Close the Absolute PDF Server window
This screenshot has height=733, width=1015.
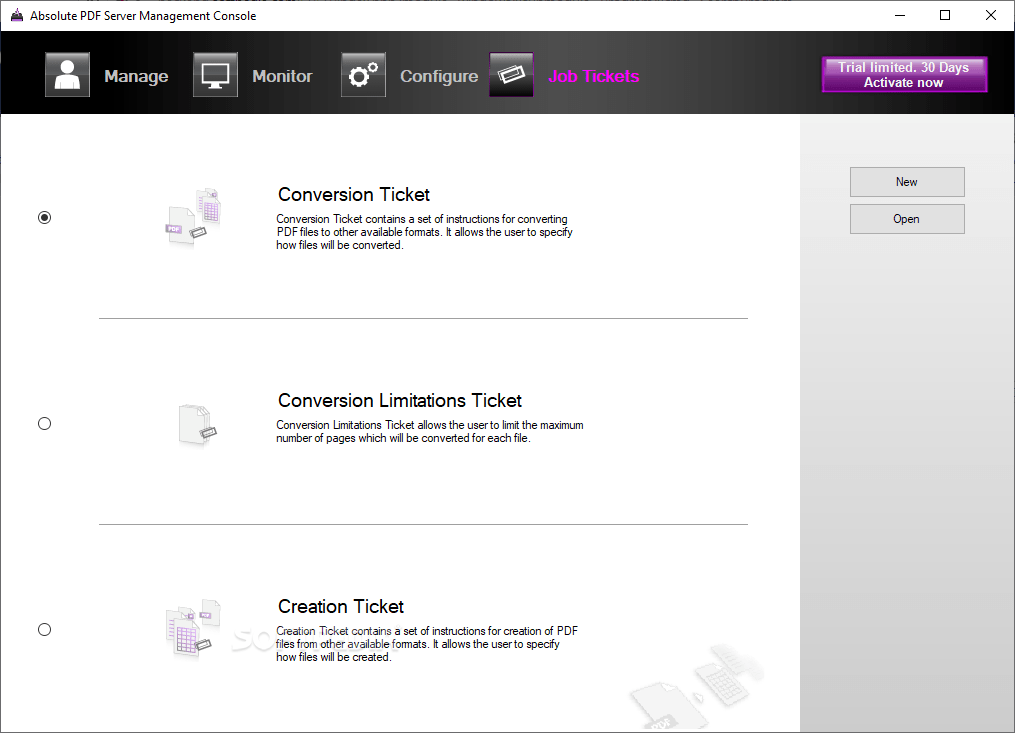[991, 16]
